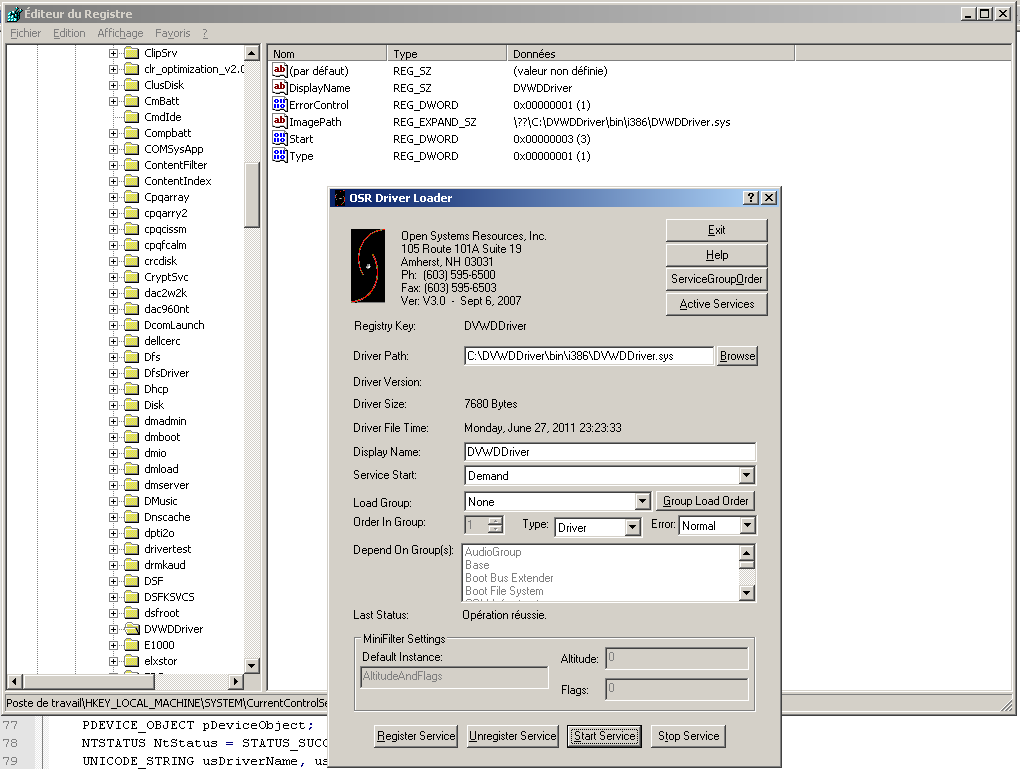Image resolution: width=1020 pixels, height=769 pixels.
Task: Click the ImagePath string value icon
Action: coord(280,121)
